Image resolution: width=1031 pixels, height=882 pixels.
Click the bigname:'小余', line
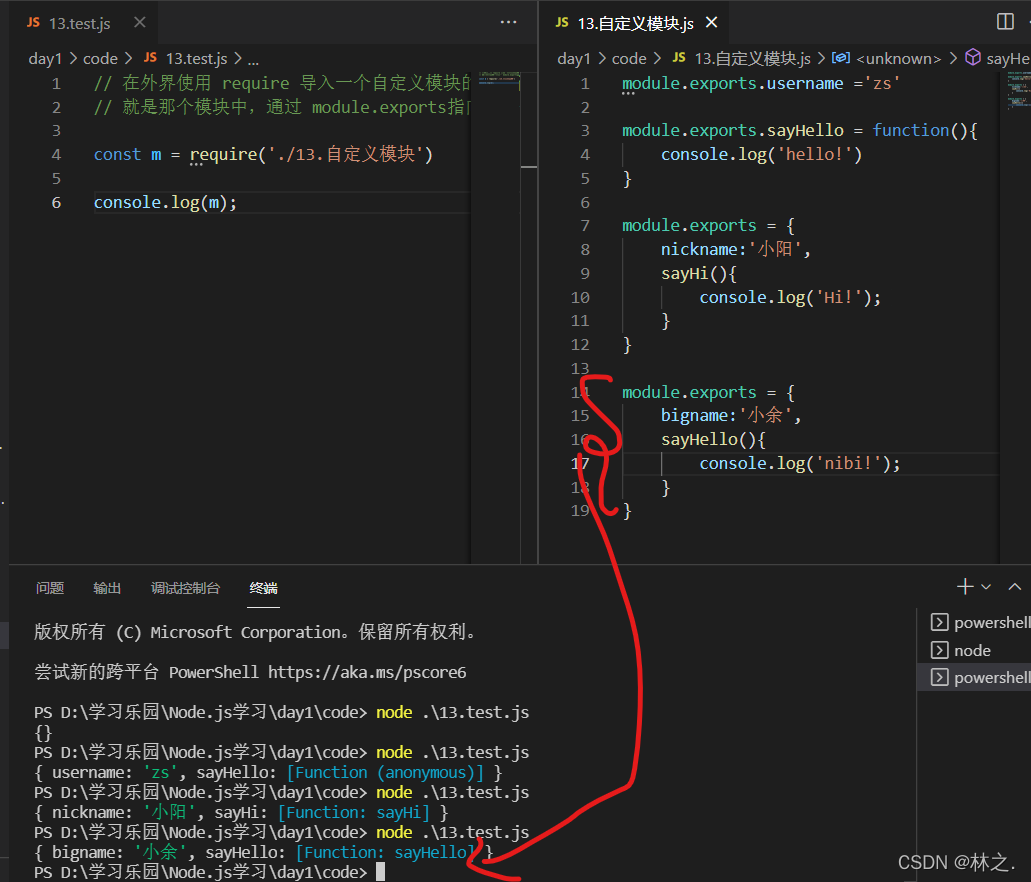pos(731,416)
